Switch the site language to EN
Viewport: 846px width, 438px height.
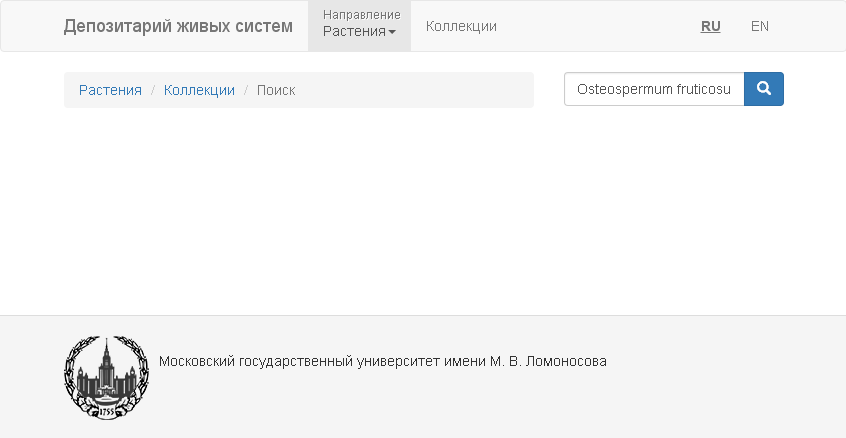coord(759,26)
